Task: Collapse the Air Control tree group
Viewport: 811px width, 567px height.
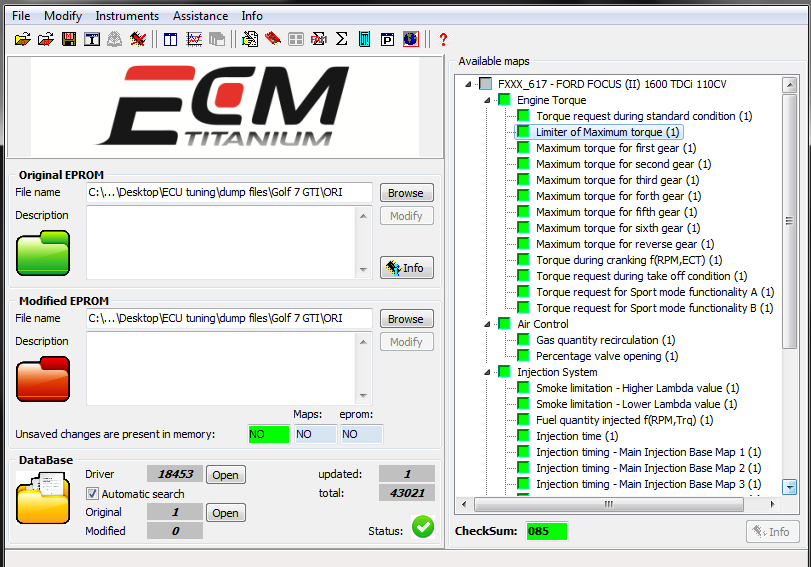Action: [488, 324]
